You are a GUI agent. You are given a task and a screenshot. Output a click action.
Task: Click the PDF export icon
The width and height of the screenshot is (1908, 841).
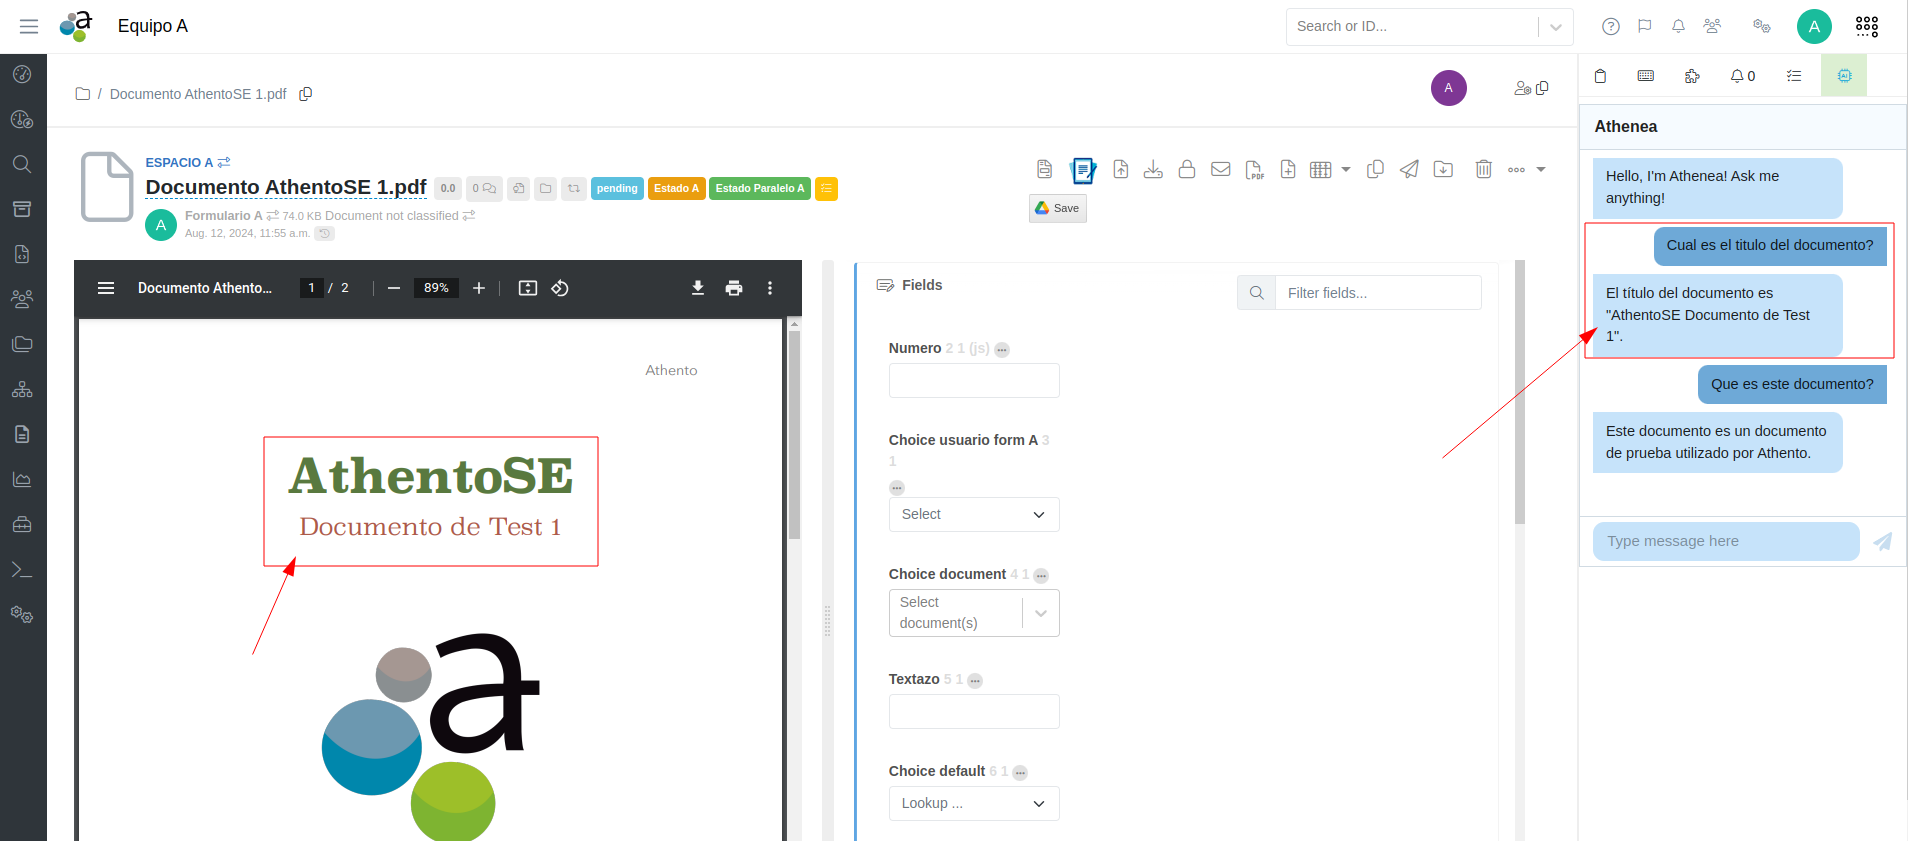coord(1254,170)
